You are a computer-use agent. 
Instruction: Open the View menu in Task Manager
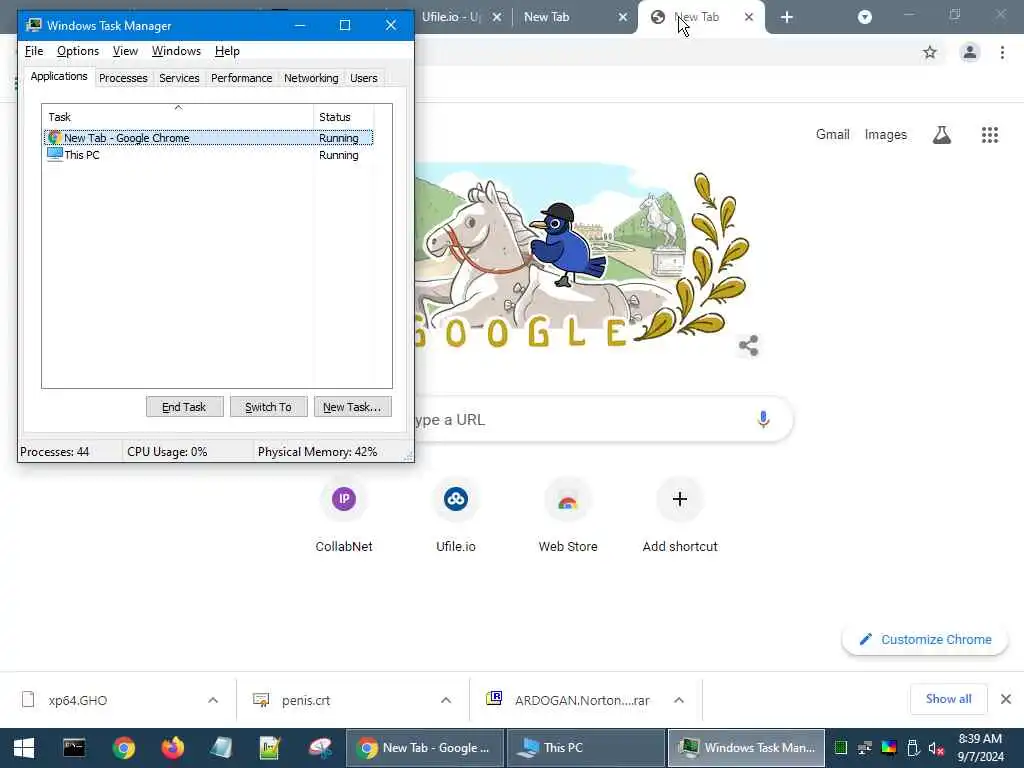[125, 51]
